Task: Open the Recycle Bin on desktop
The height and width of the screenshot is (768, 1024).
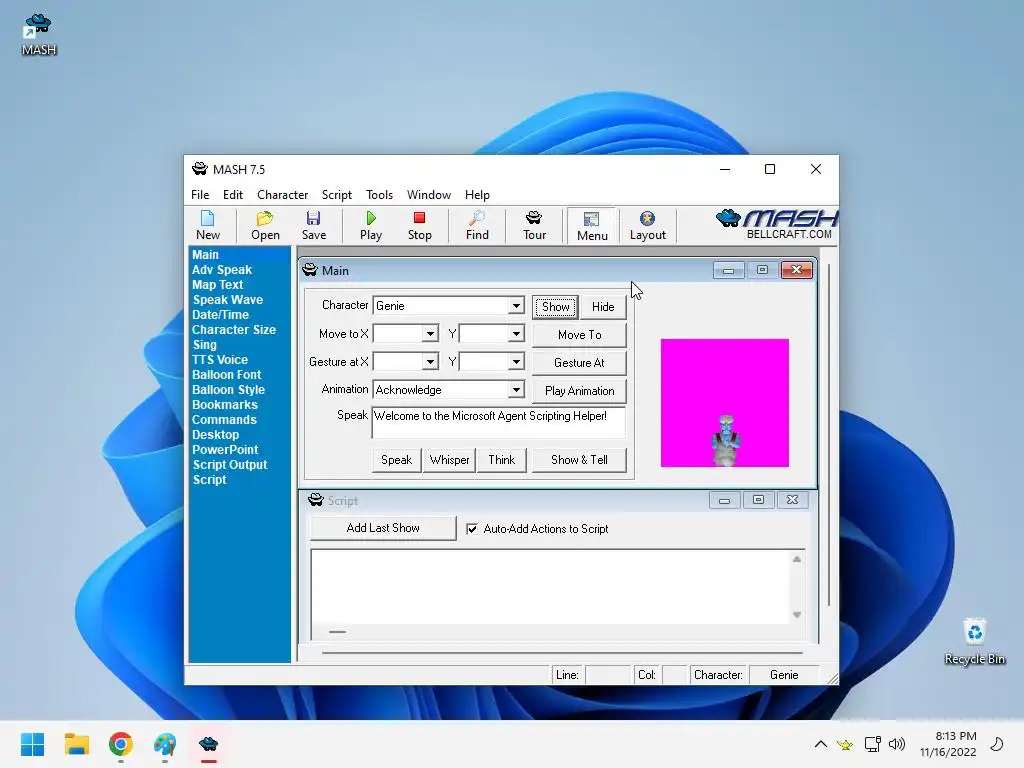Action: (x=974, y=641)
